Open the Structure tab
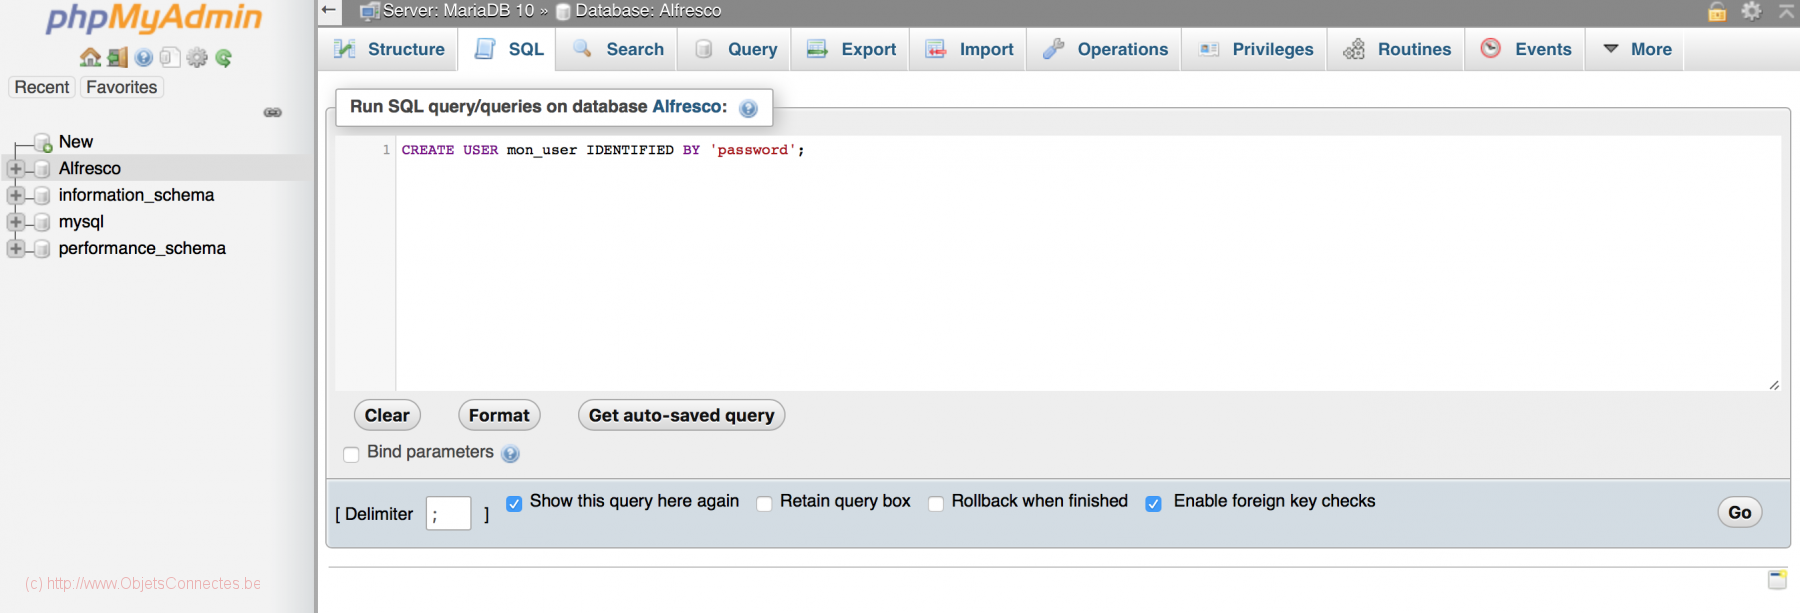The image size is (1800, 613). [389, 49]
